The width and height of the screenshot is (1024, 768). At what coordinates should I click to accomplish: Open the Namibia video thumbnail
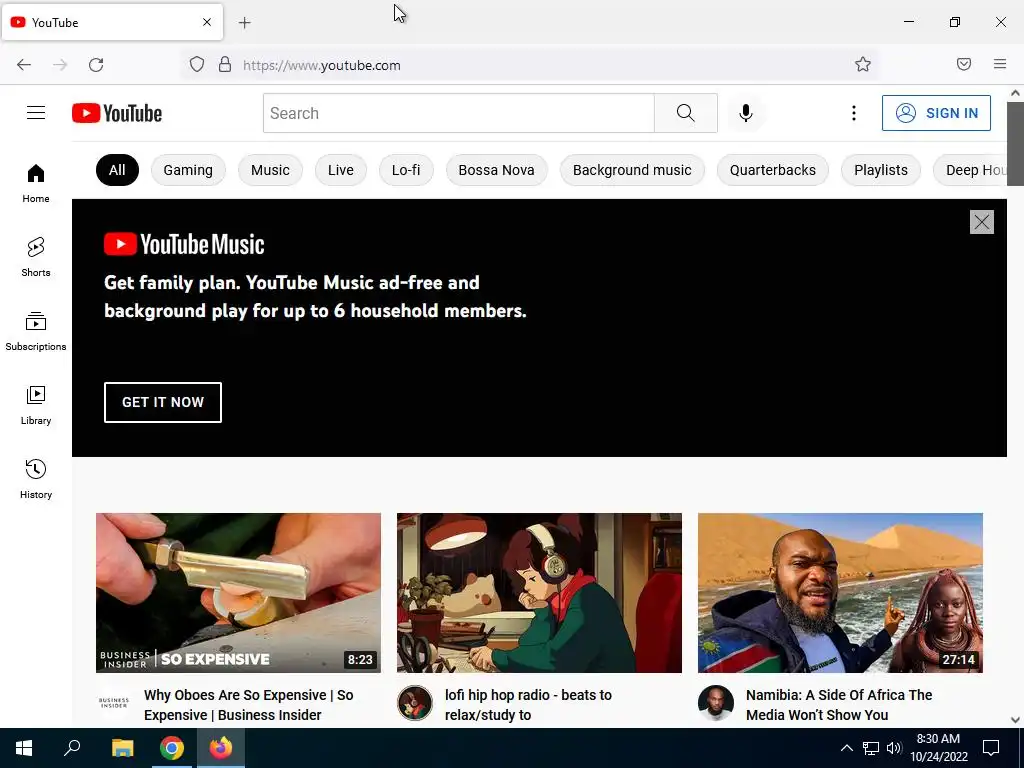click(840, 593)
